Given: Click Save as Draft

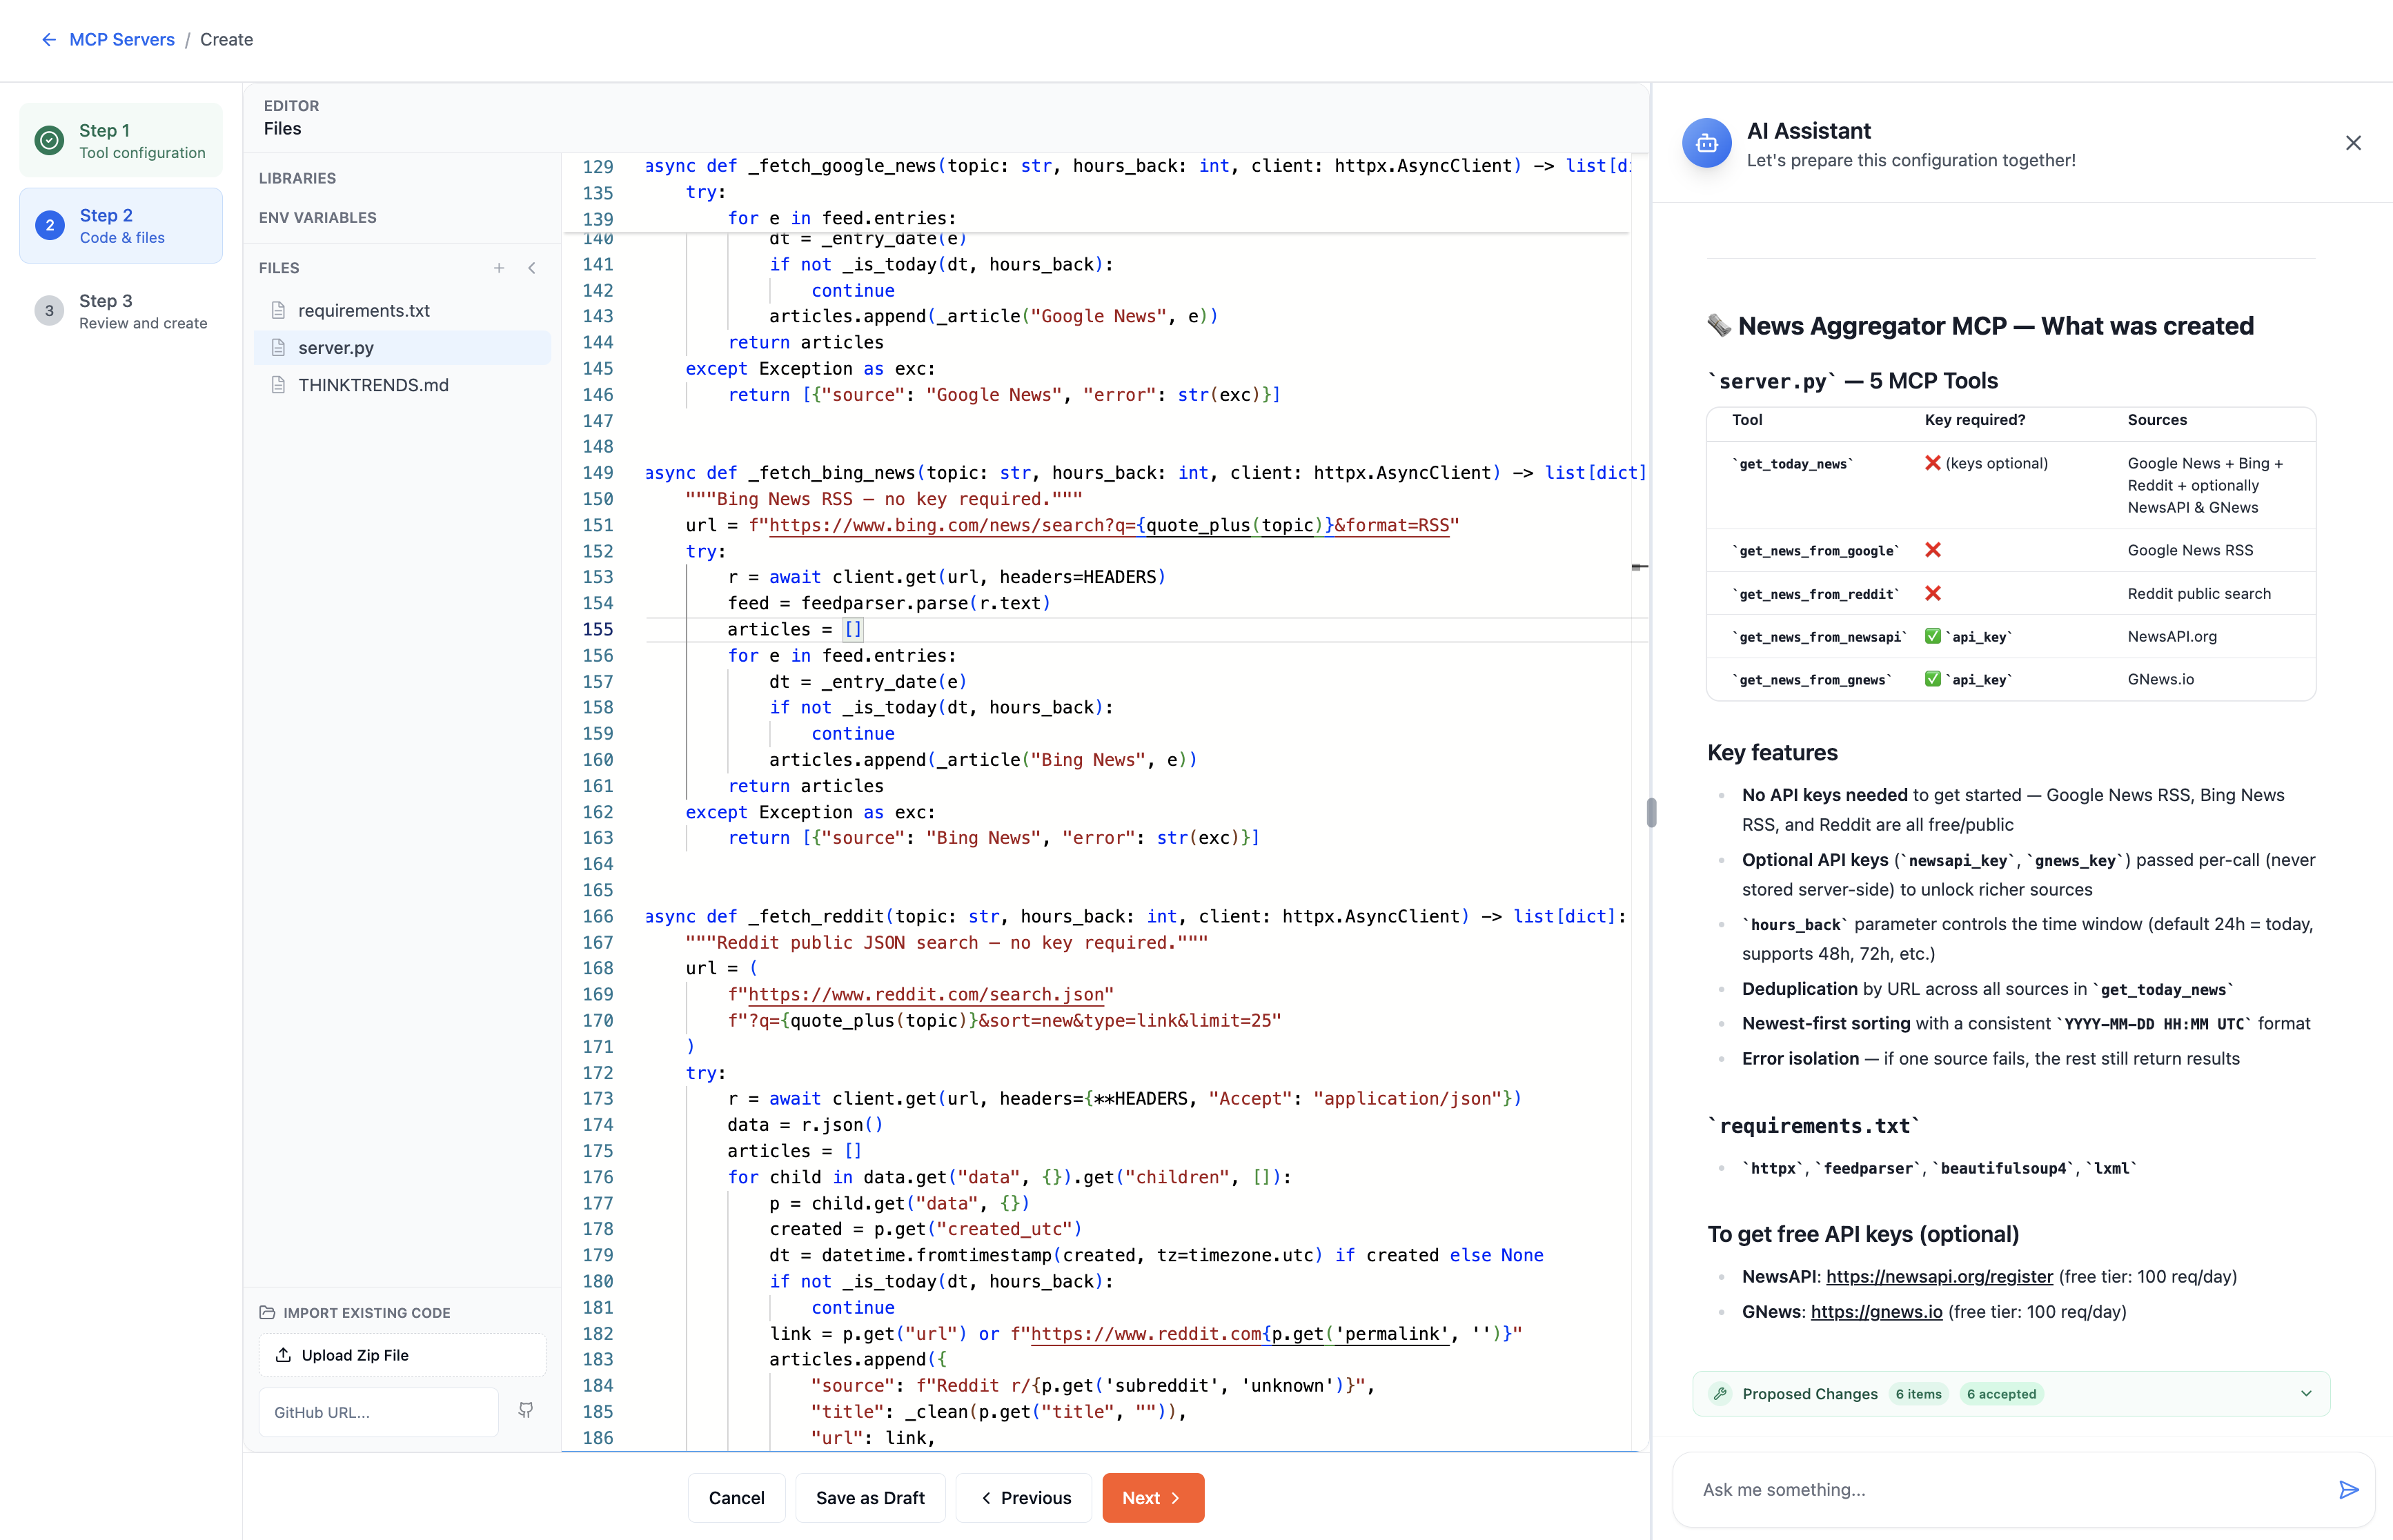Looking at the screenshot, I should coord(870,1498).
